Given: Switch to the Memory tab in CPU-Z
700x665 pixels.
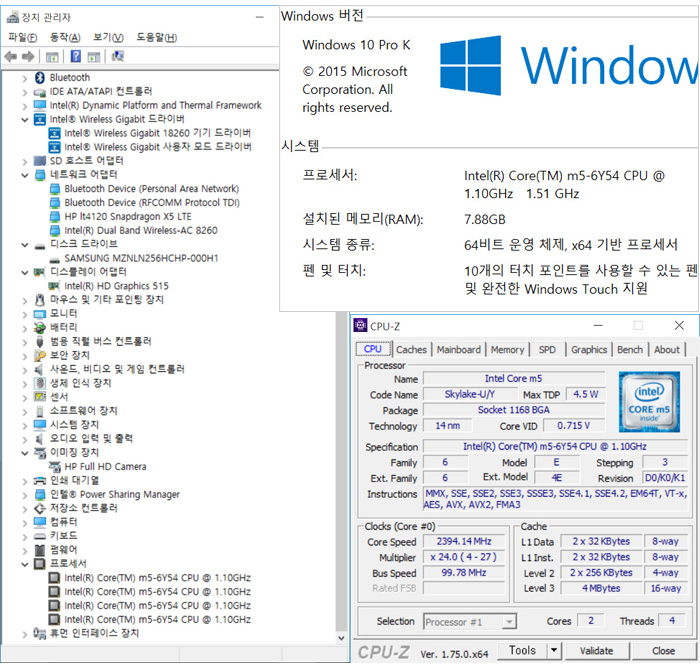Looking at the screenshot, I should tap(507, 349).
